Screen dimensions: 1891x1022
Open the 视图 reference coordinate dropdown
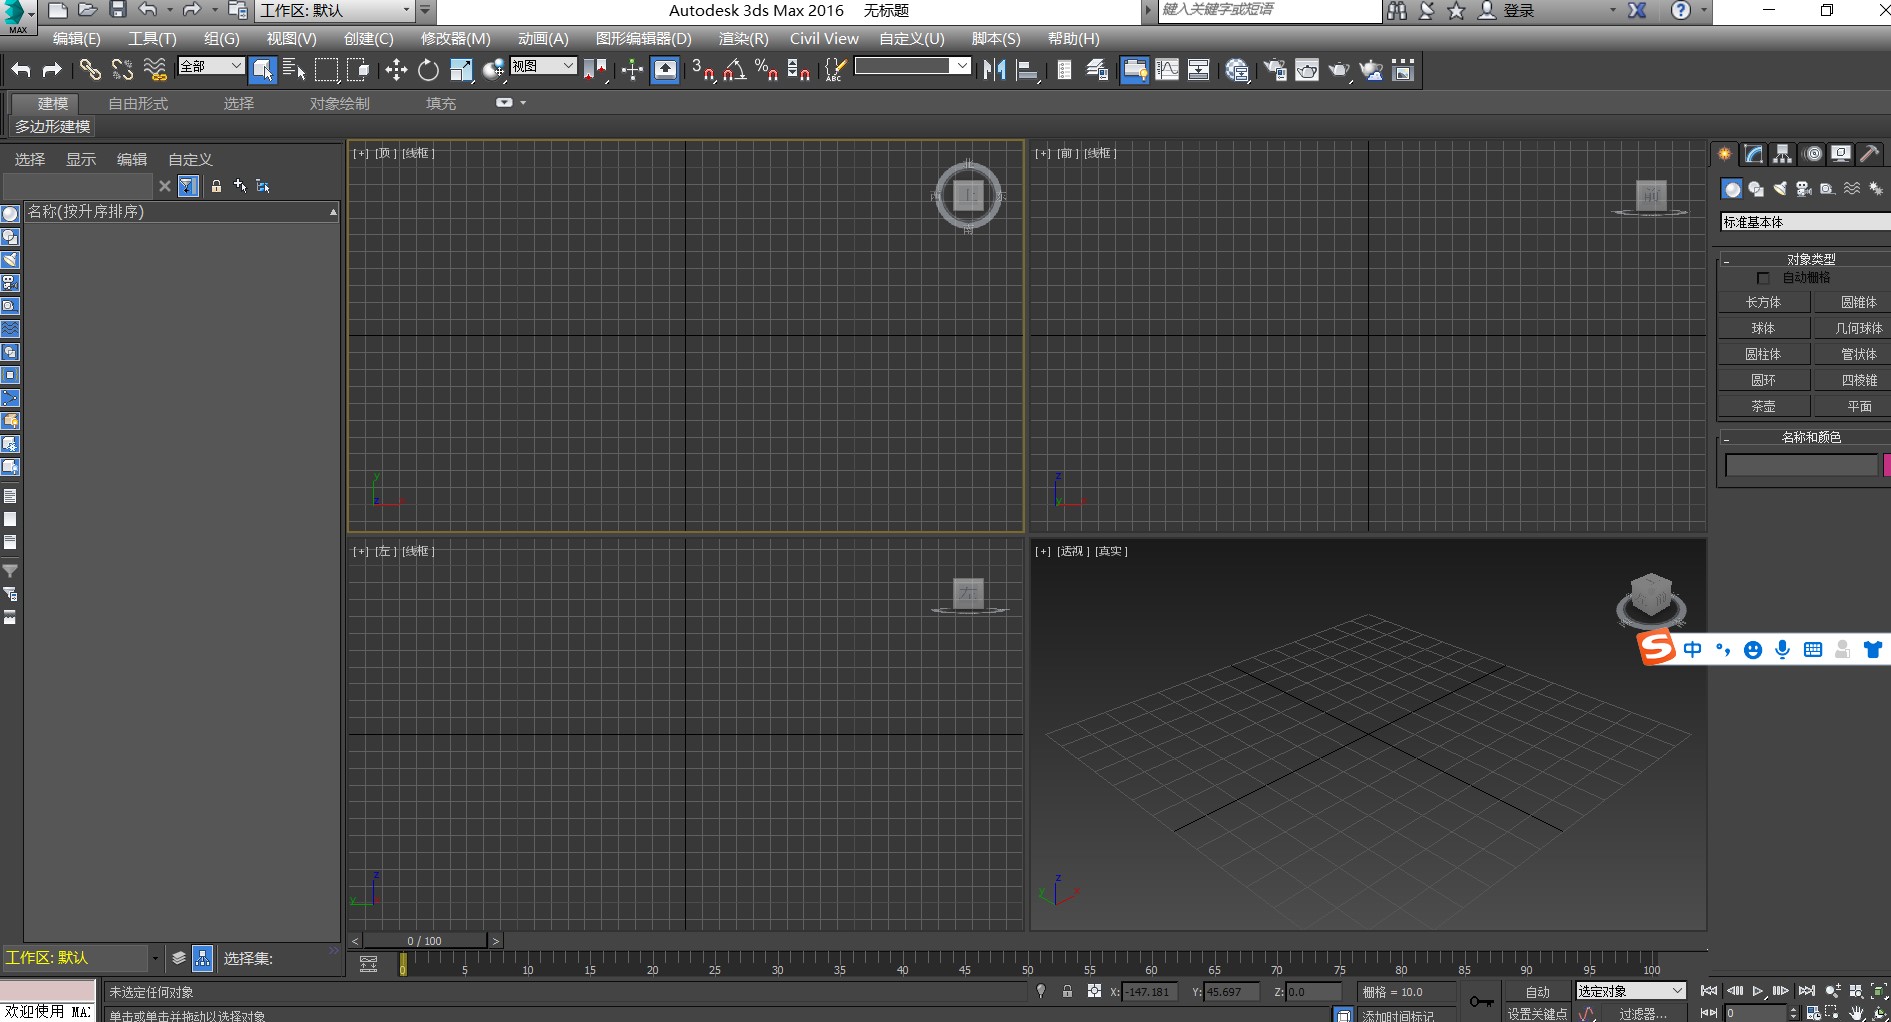pyautogui.click(x=543, y=66)
